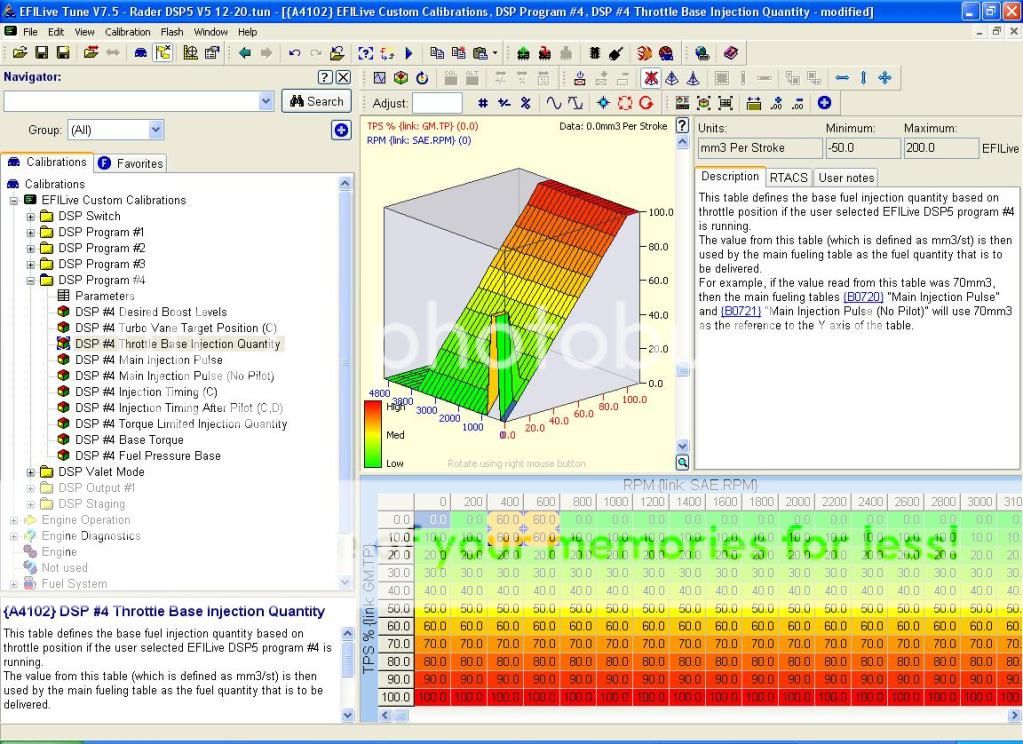Collapse the DSP Program #4 folder
The height and width of the screenshot is (744, 1023).
pos(31,280)
